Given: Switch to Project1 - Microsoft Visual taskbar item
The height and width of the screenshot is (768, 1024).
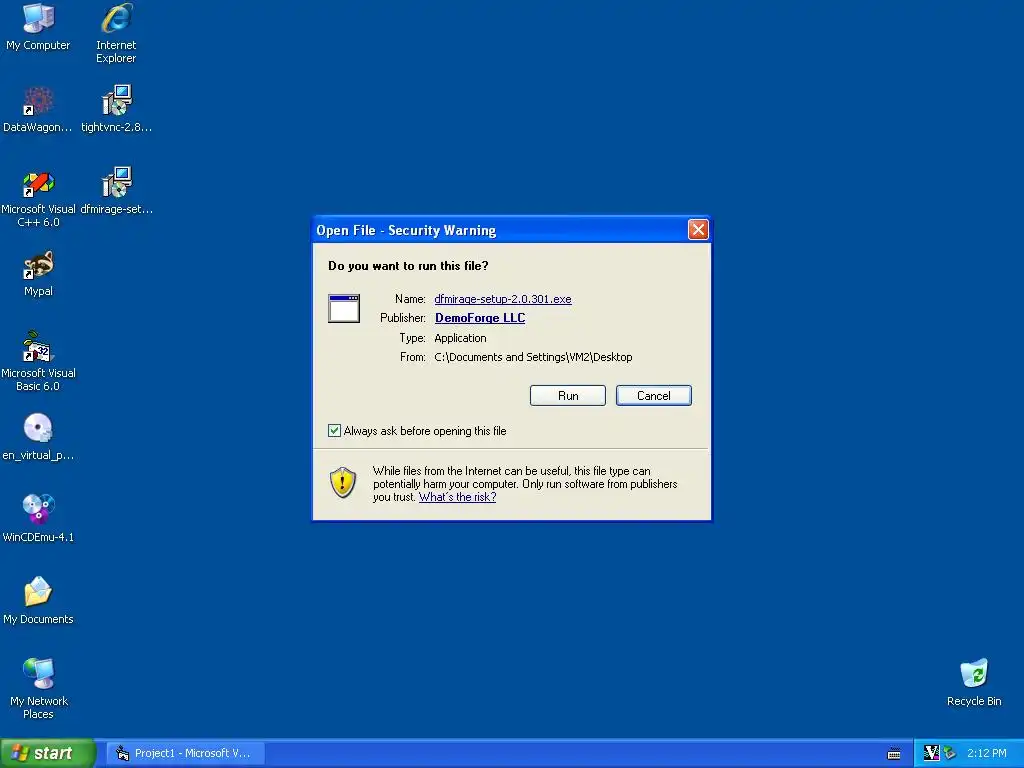Looking at the screenshot, I should tap(185, 753).
